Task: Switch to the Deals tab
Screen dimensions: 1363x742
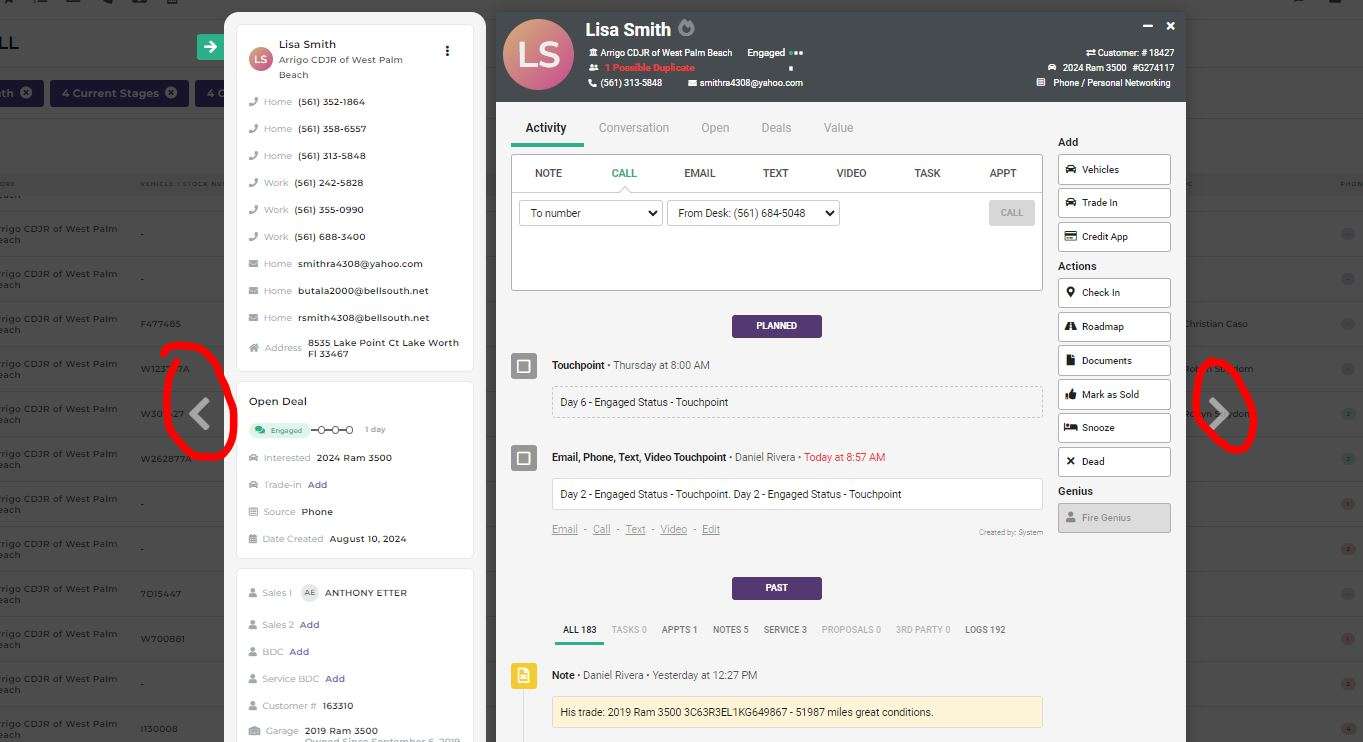Action: click(776, 128)
